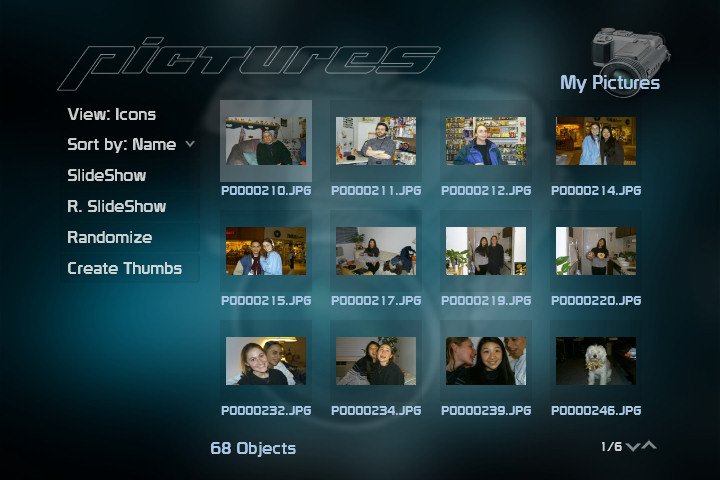
Task: Open thumbnail above P0000211.JPG
Action: (376, 141)
